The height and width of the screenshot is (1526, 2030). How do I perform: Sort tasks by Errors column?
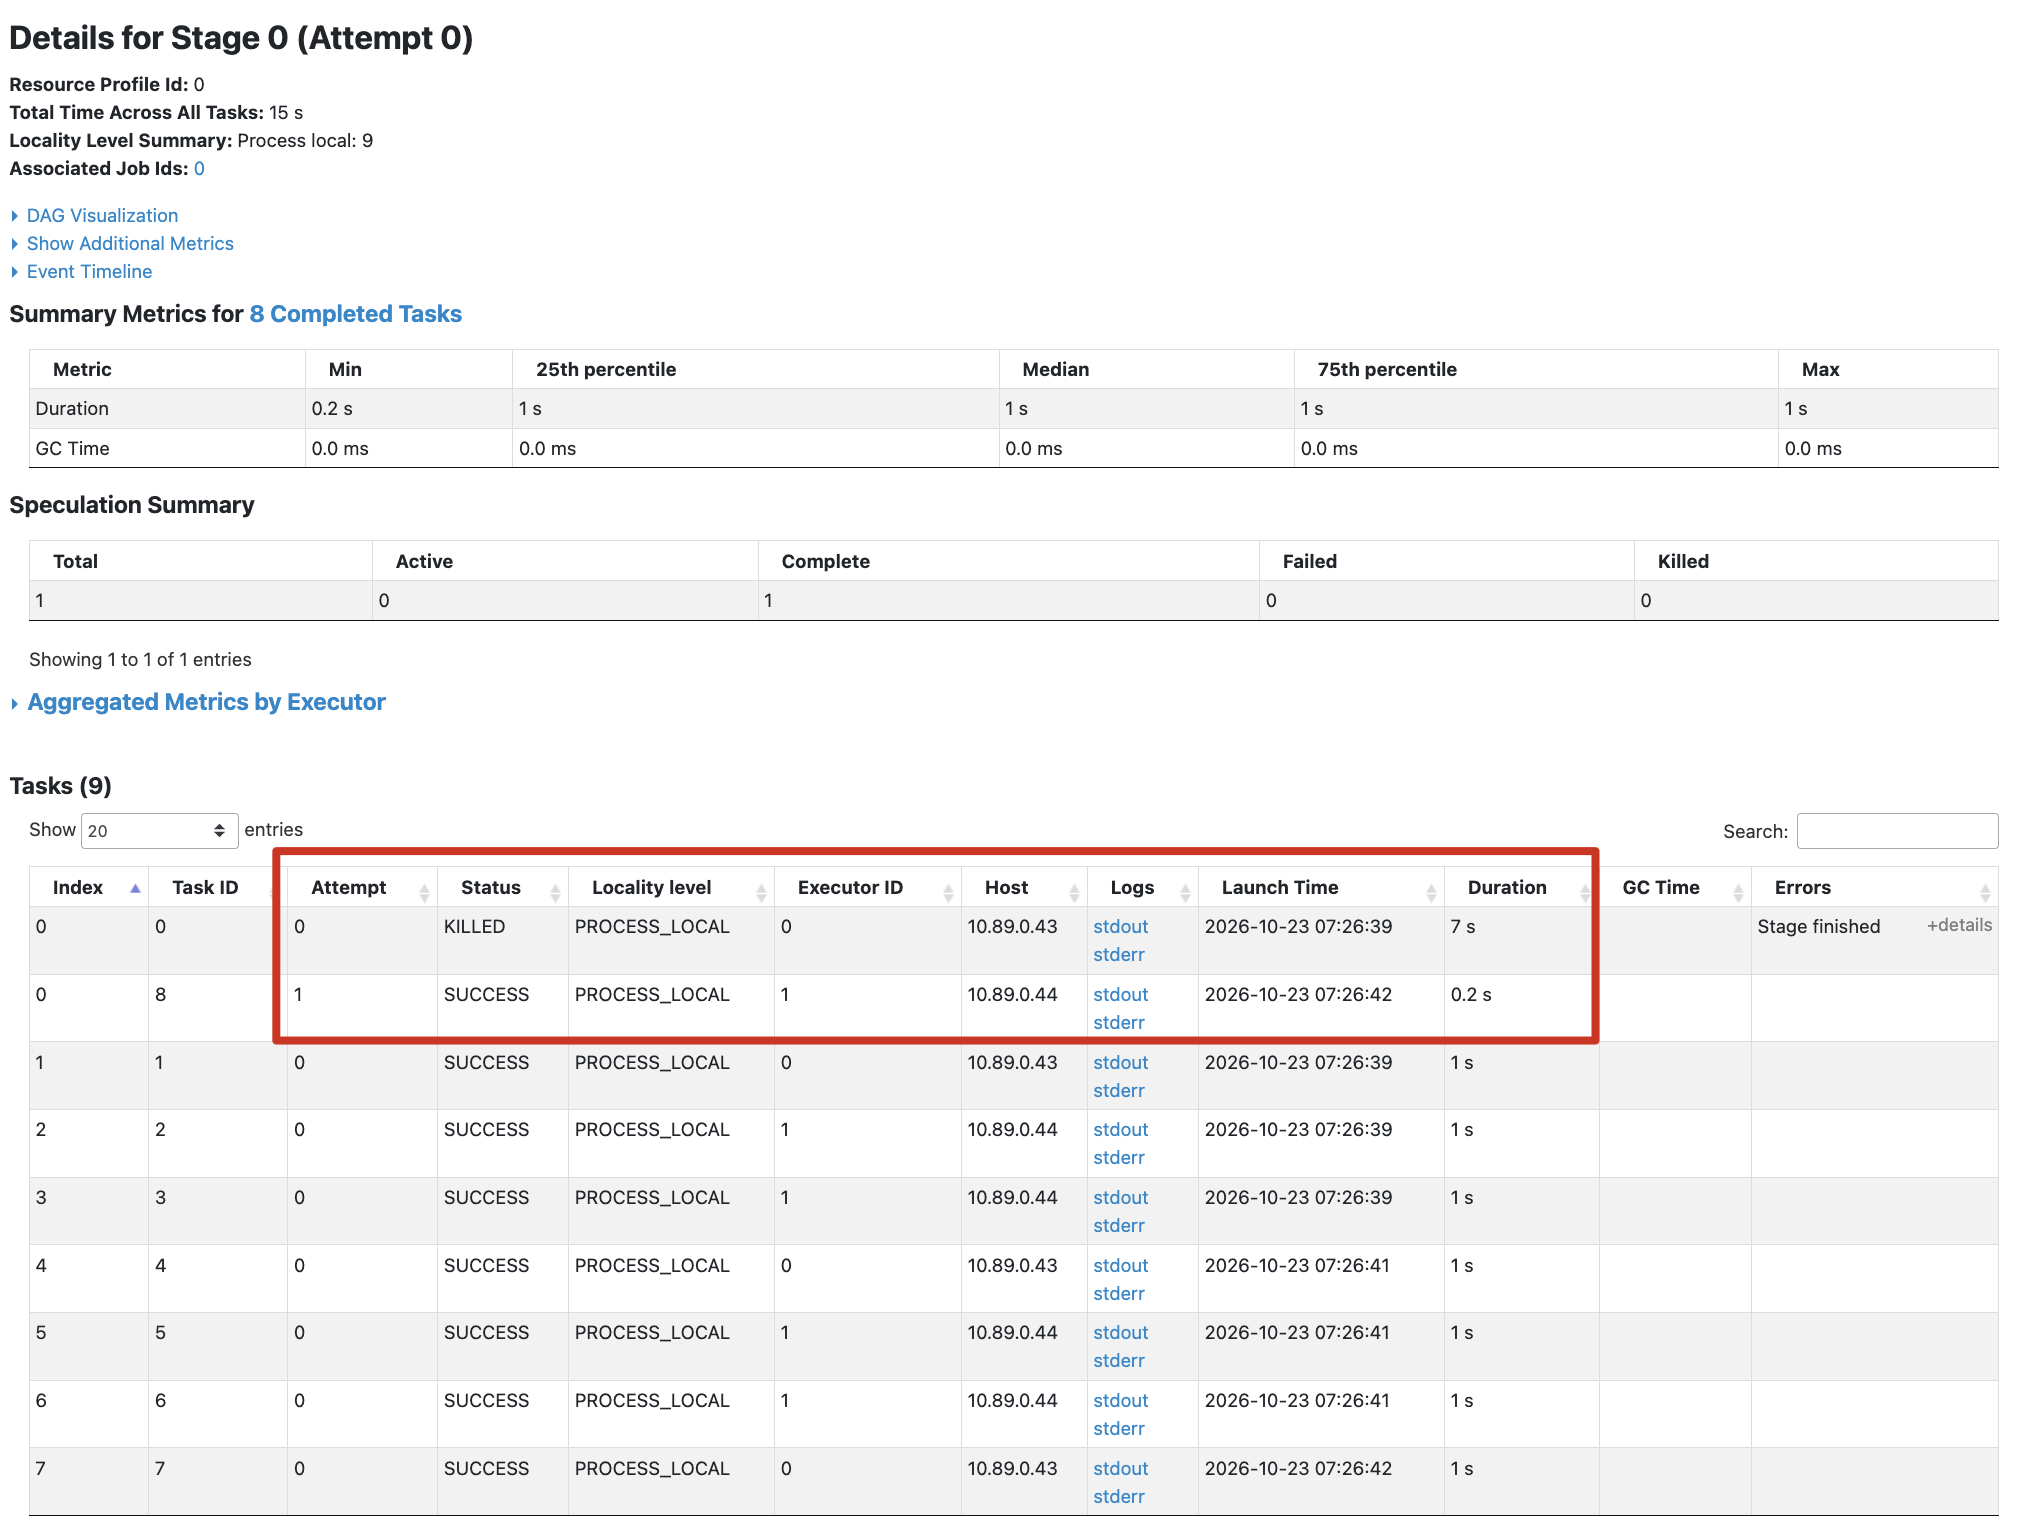pyautogui.click(x=1874, y=888)
